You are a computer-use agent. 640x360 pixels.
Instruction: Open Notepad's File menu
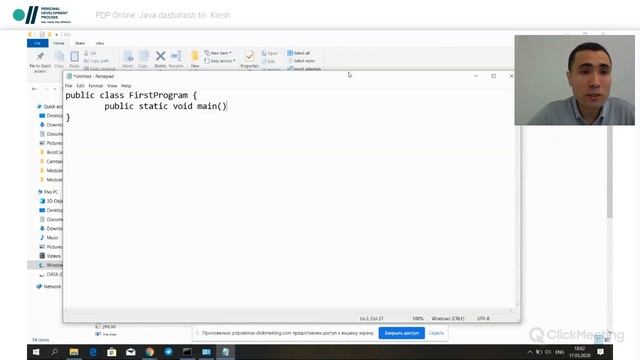pos(69,86)
